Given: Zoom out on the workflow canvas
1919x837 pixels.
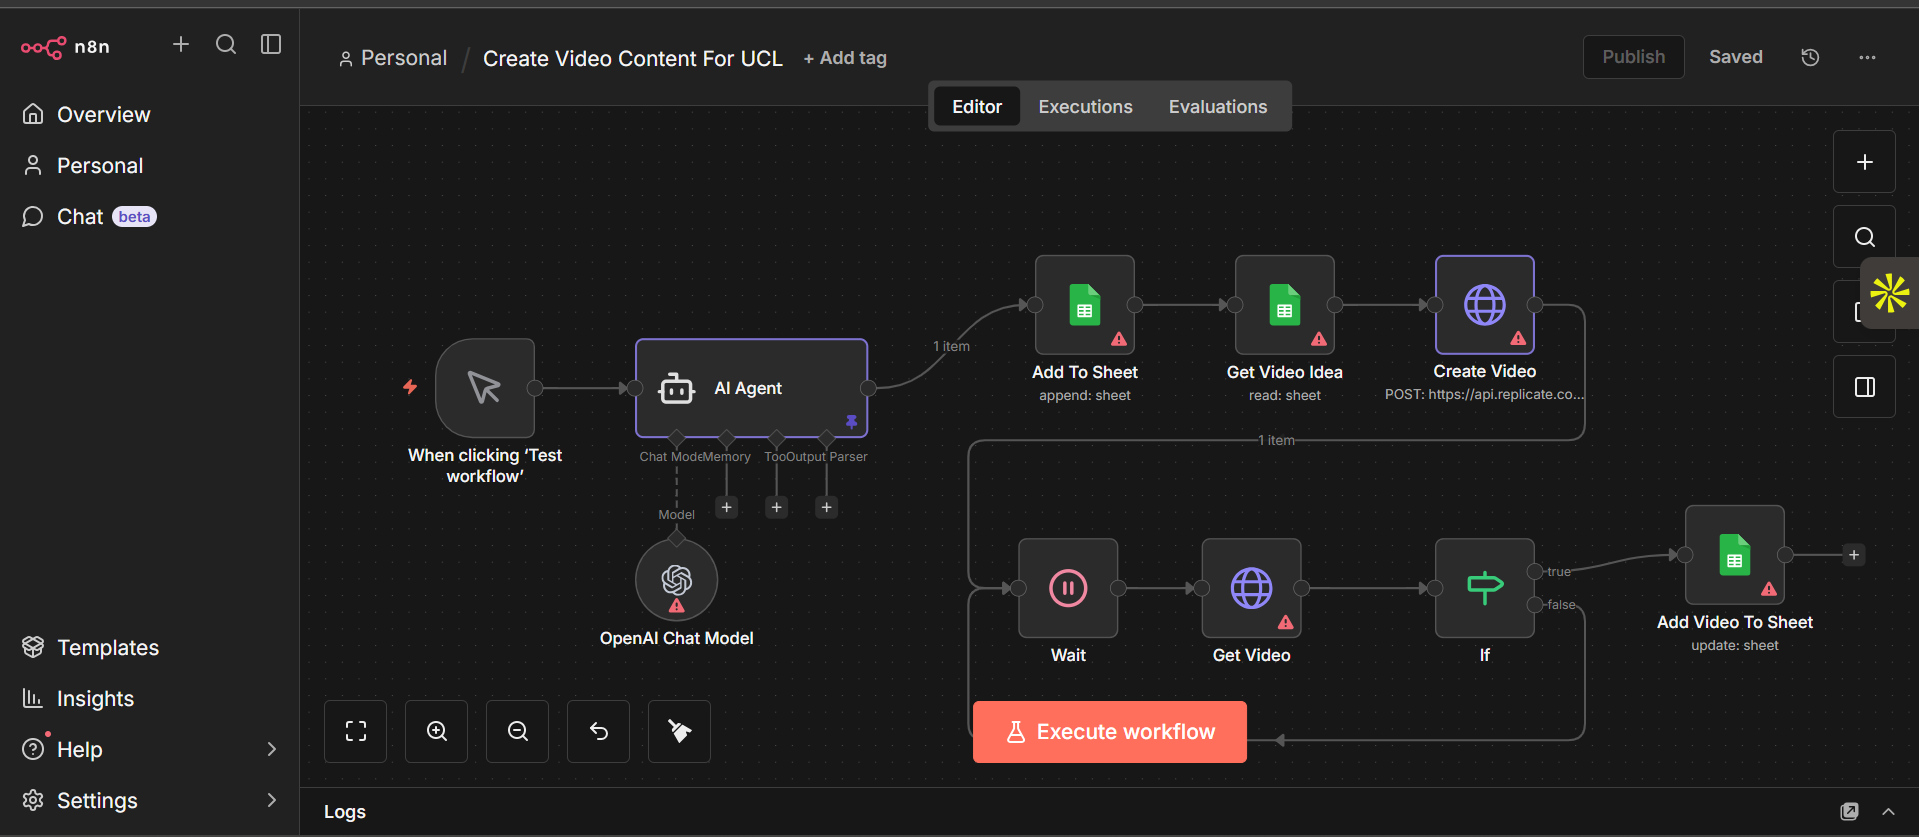Looking at the screenshot, I should [x=517, y=731].
